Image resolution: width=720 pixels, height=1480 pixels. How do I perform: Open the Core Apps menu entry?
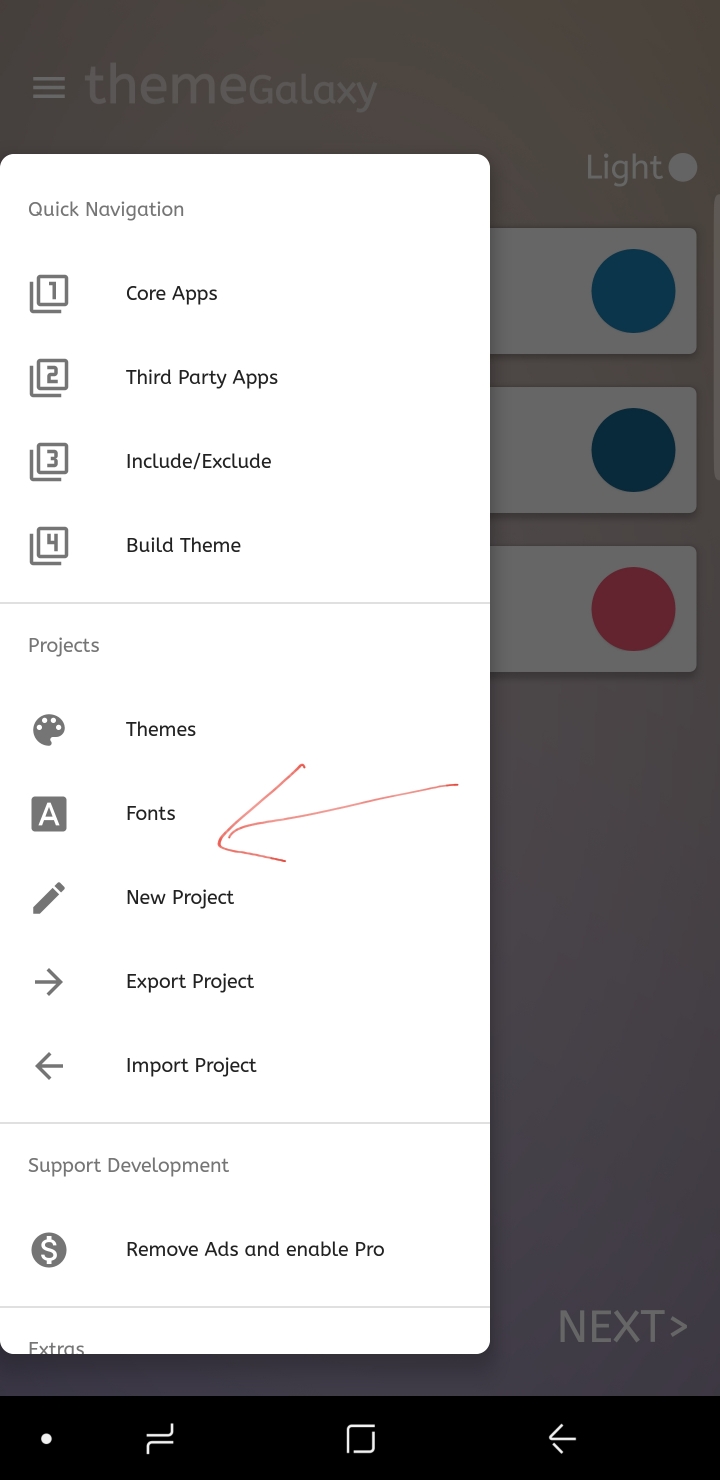tap(245, 293)
